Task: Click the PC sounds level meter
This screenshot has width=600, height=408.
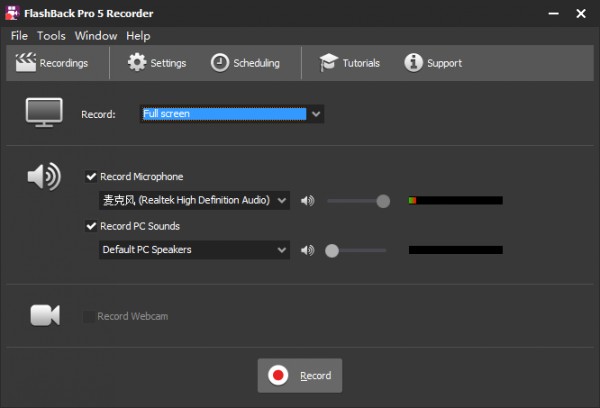Action: coord(456,250)
